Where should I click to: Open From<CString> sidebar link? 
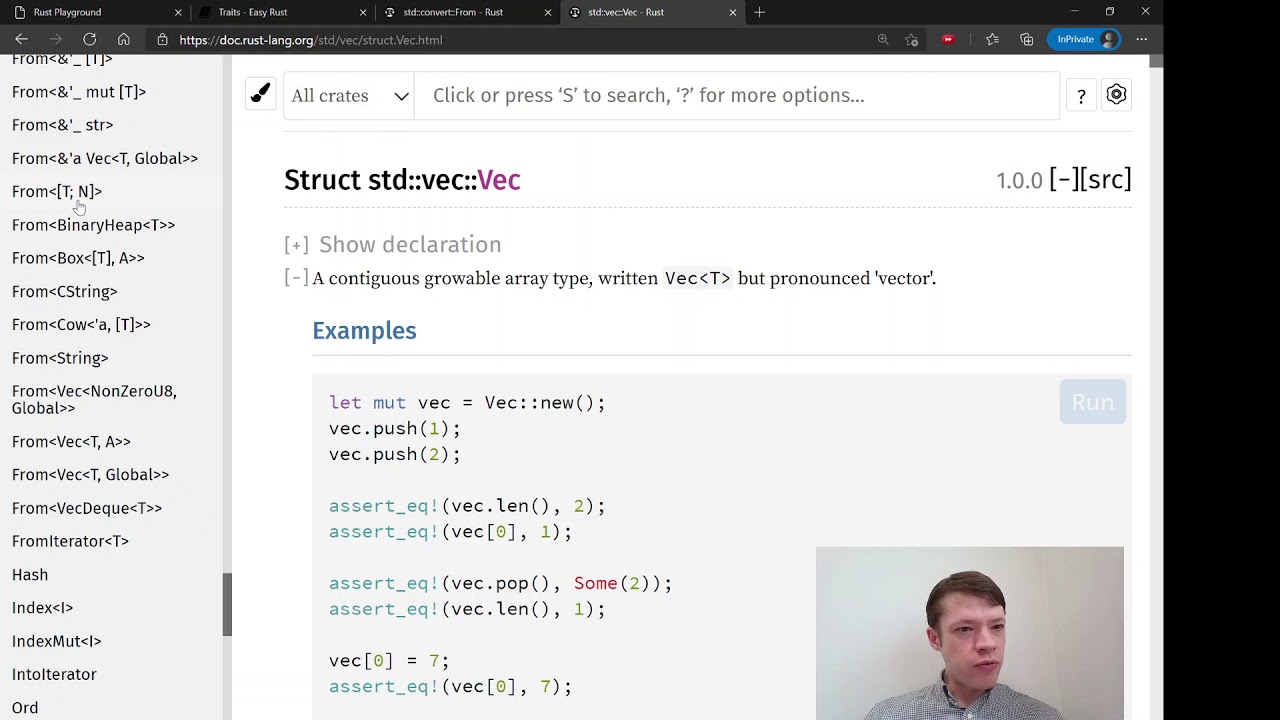point(64,291)
